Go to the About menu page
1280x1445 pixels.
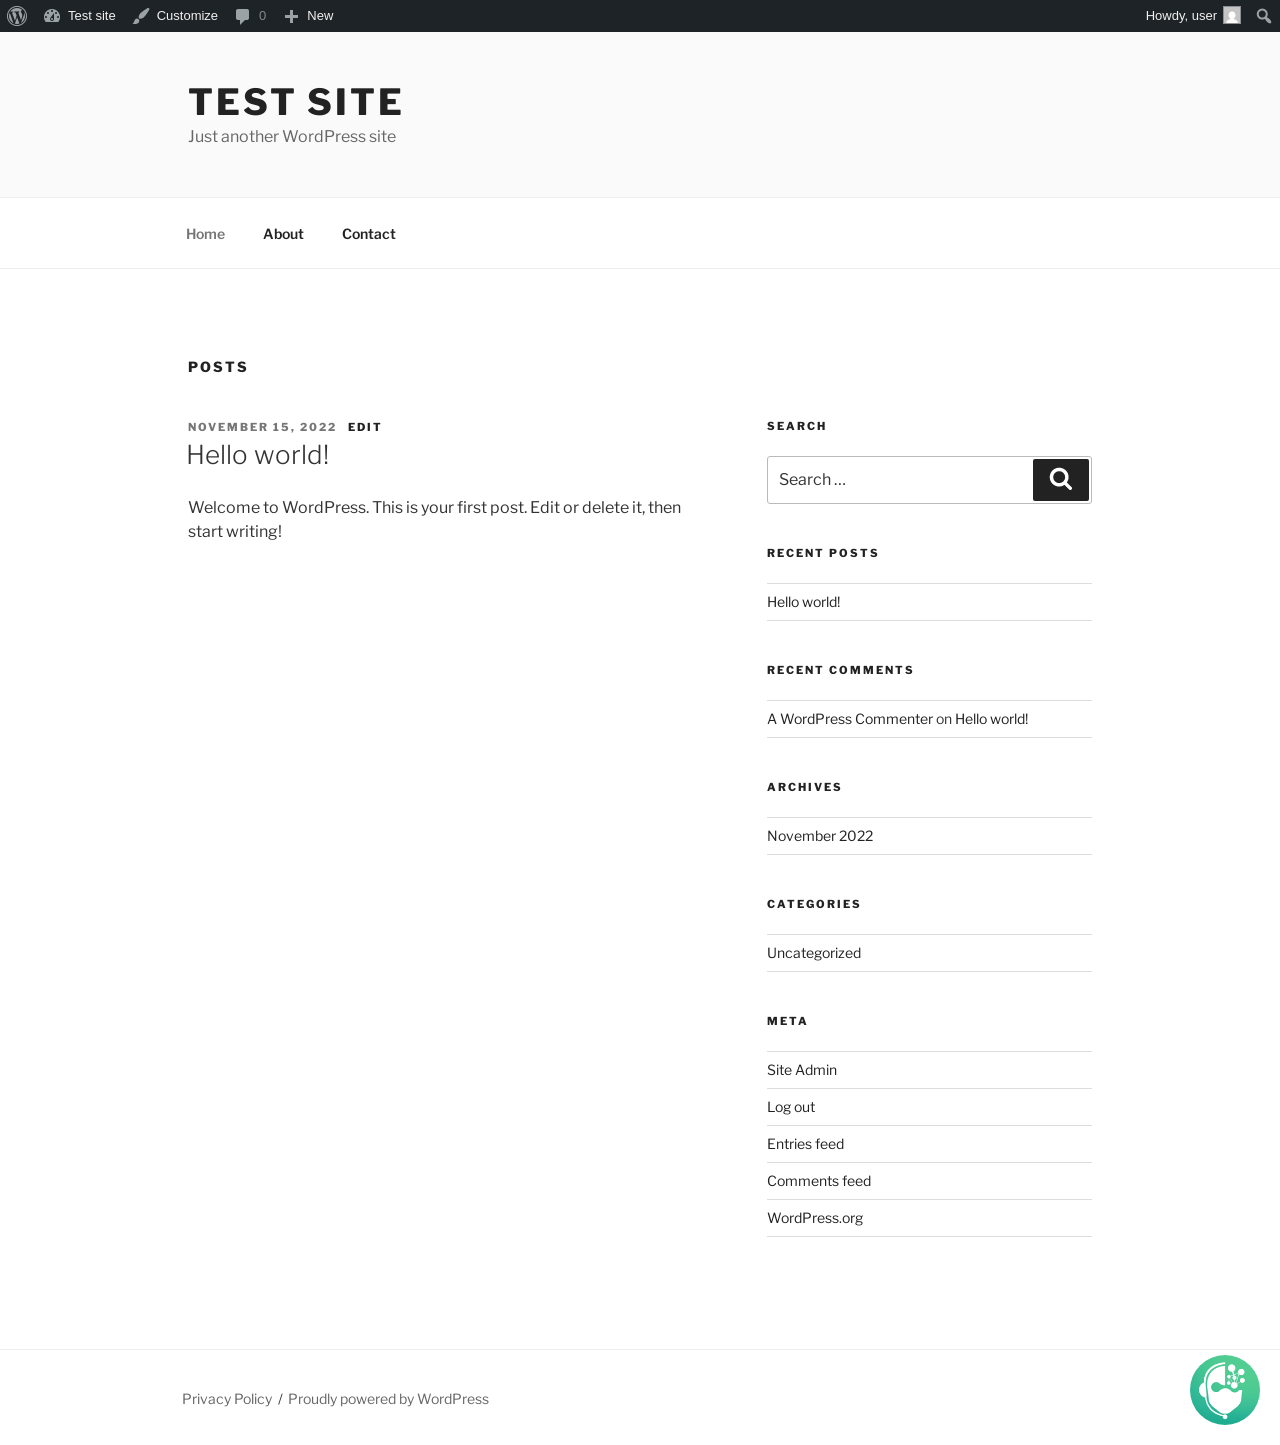pyautogui.click(x=283, y=234)
